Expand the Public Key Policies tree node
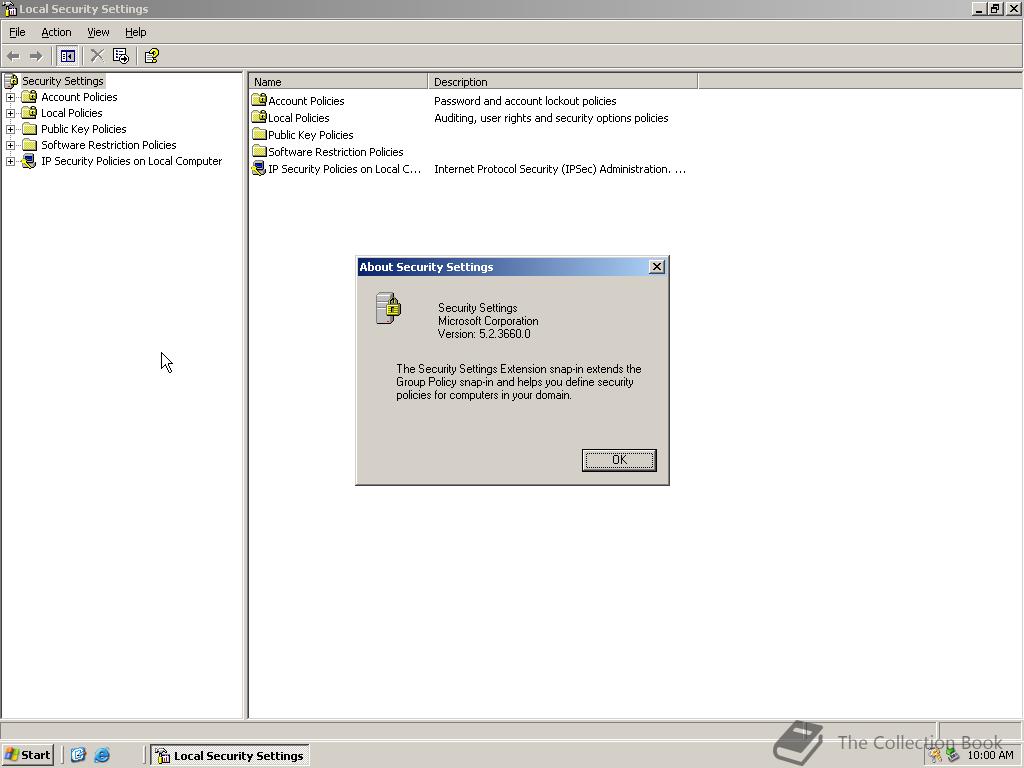The width and height of the screenshot is (1024, 768). pyautogui.click(x=10, y=129)
